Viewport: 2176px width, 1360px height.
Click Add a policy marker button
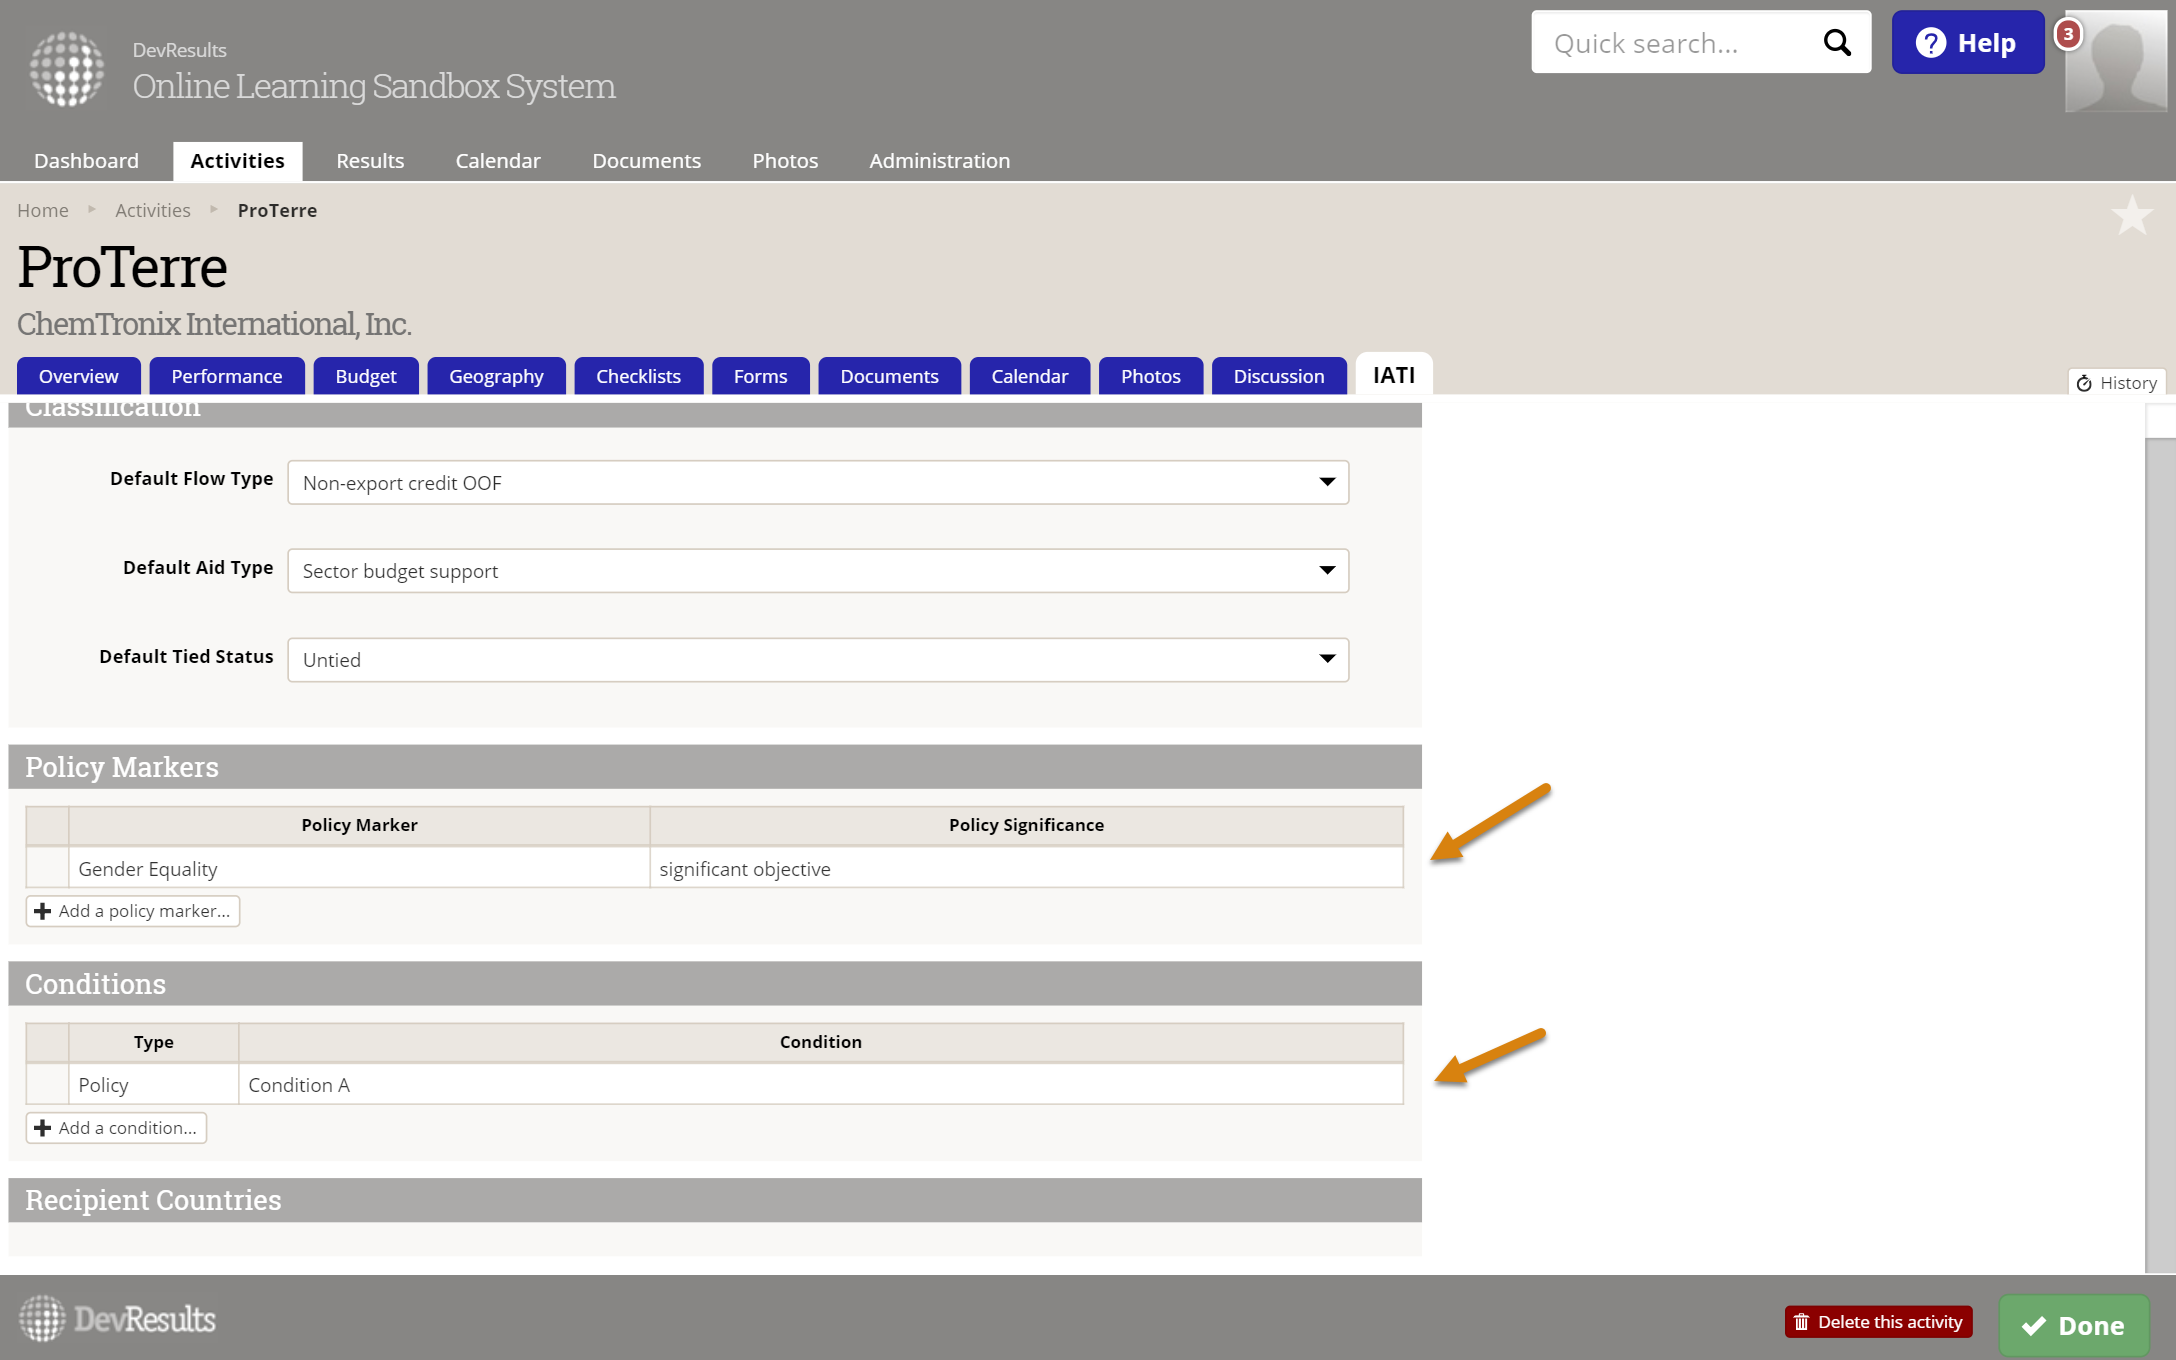133,911
